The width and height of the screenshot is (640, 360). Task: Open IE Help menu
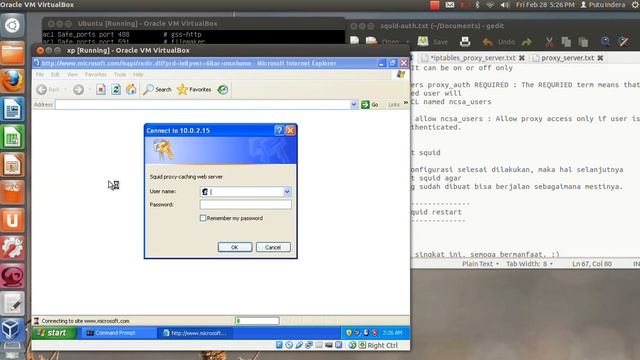tap(138, 74)
